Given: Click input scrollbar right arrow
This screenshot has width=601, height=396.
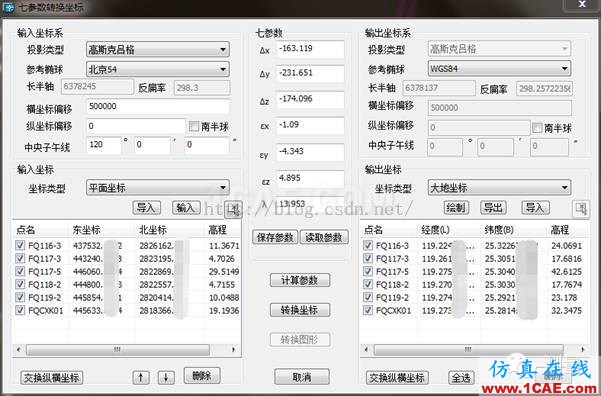Looking at the screenshot, I should tap(234, 350).
